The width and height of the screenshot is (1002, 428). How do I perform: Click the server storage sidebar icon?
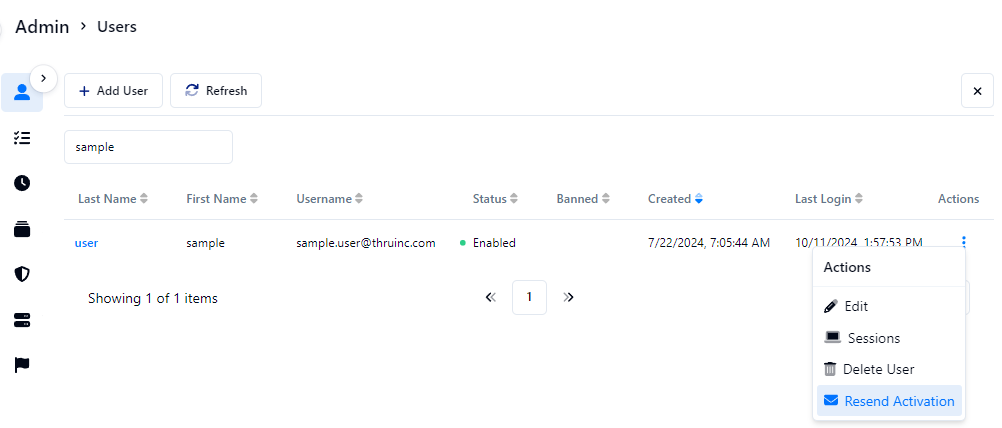click(22, 320)
